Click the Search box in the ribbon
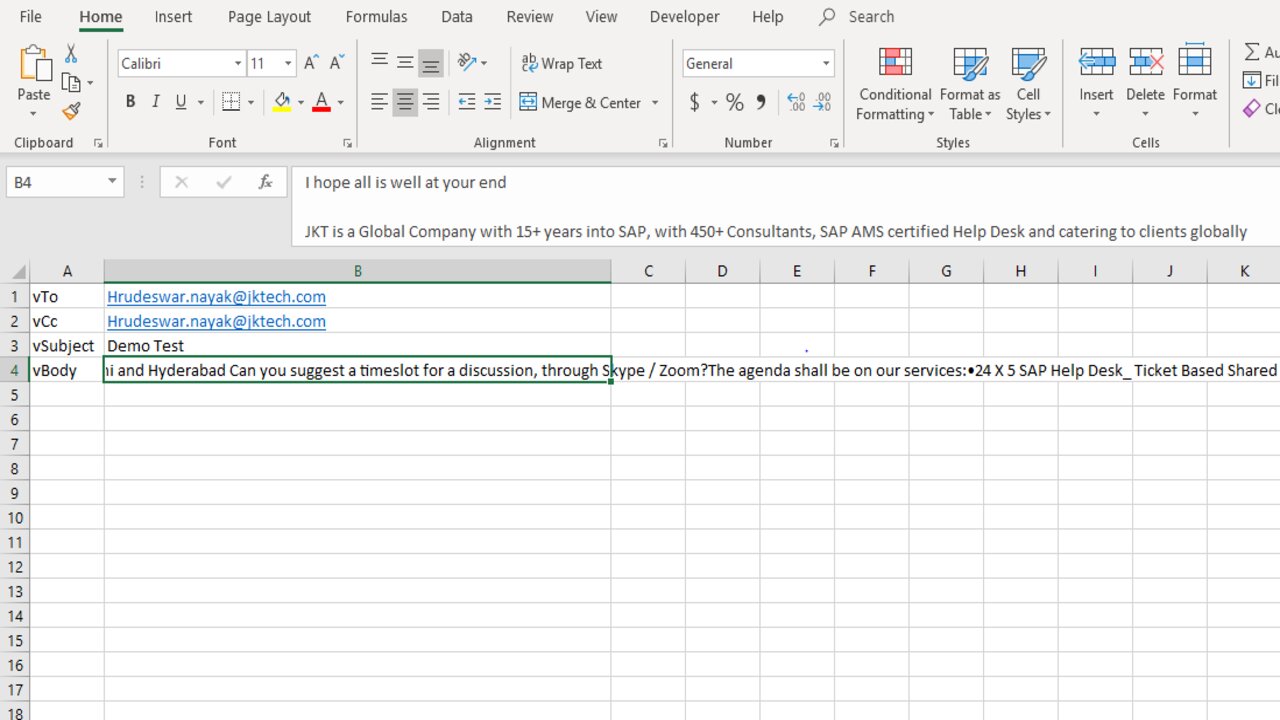The height and width of the screenshot is (720, 1280). coord(857,17)
